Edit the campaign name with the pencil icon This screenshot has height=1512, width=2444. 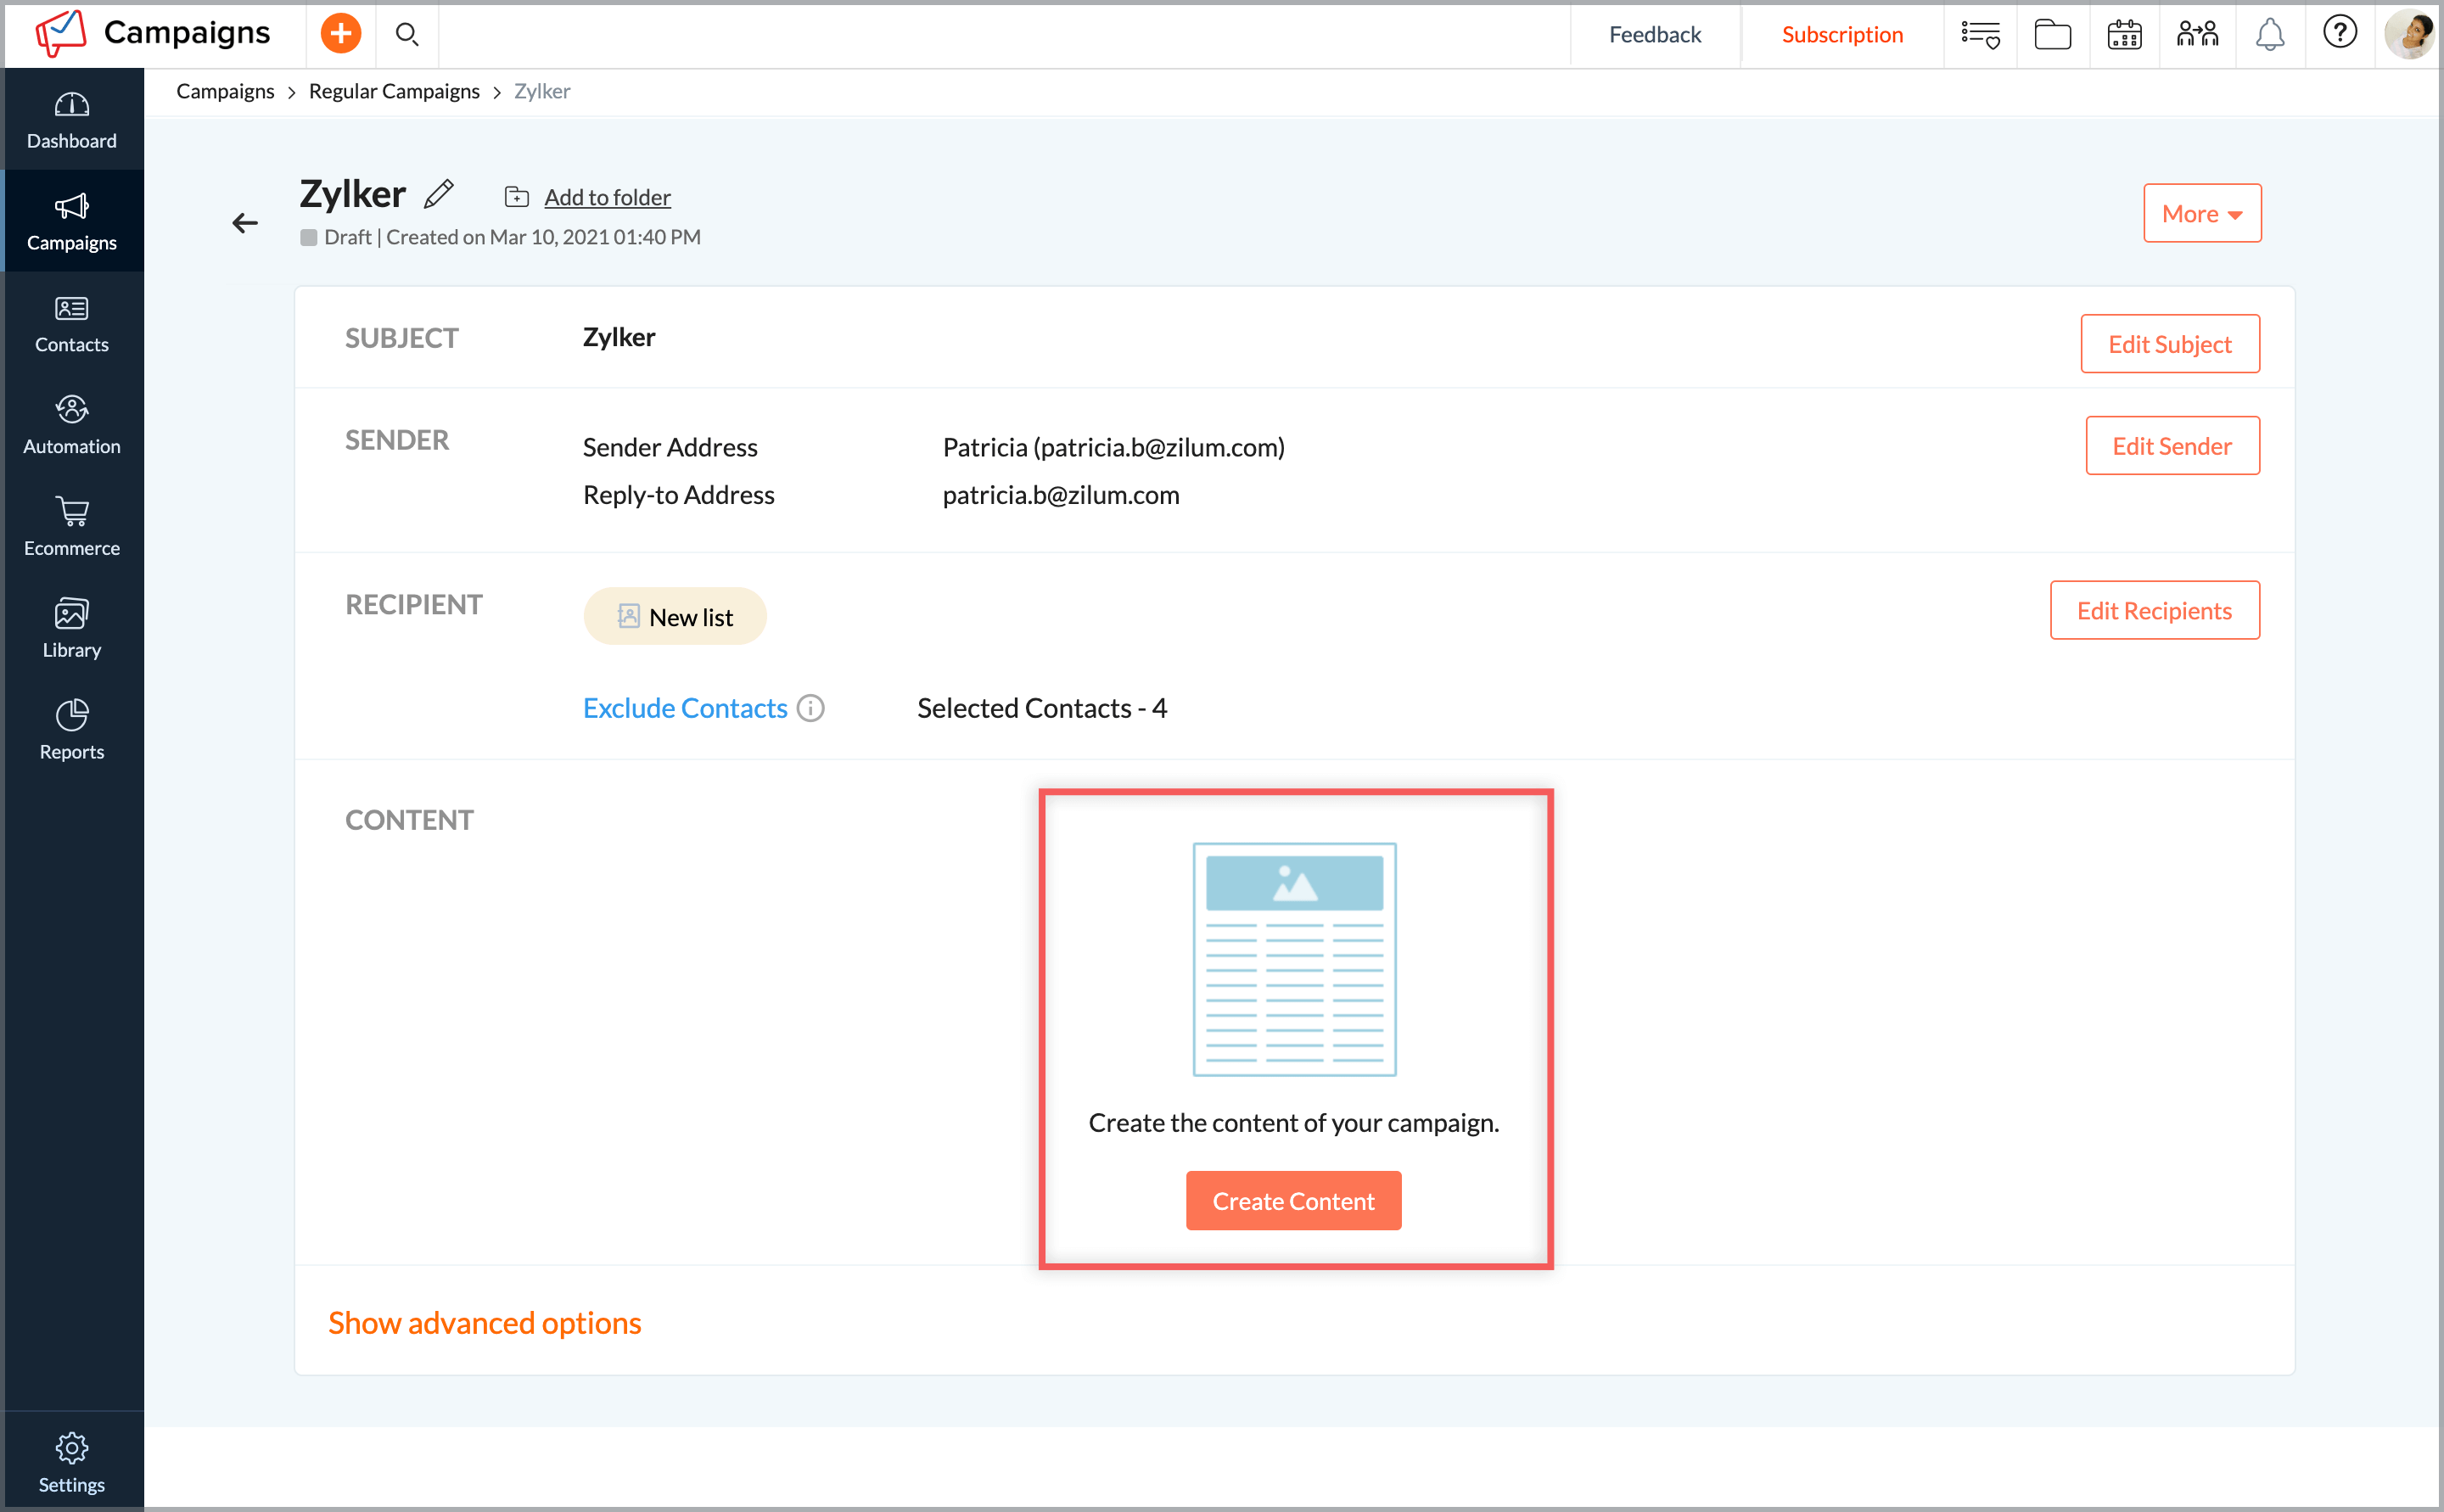click(439, 194)
